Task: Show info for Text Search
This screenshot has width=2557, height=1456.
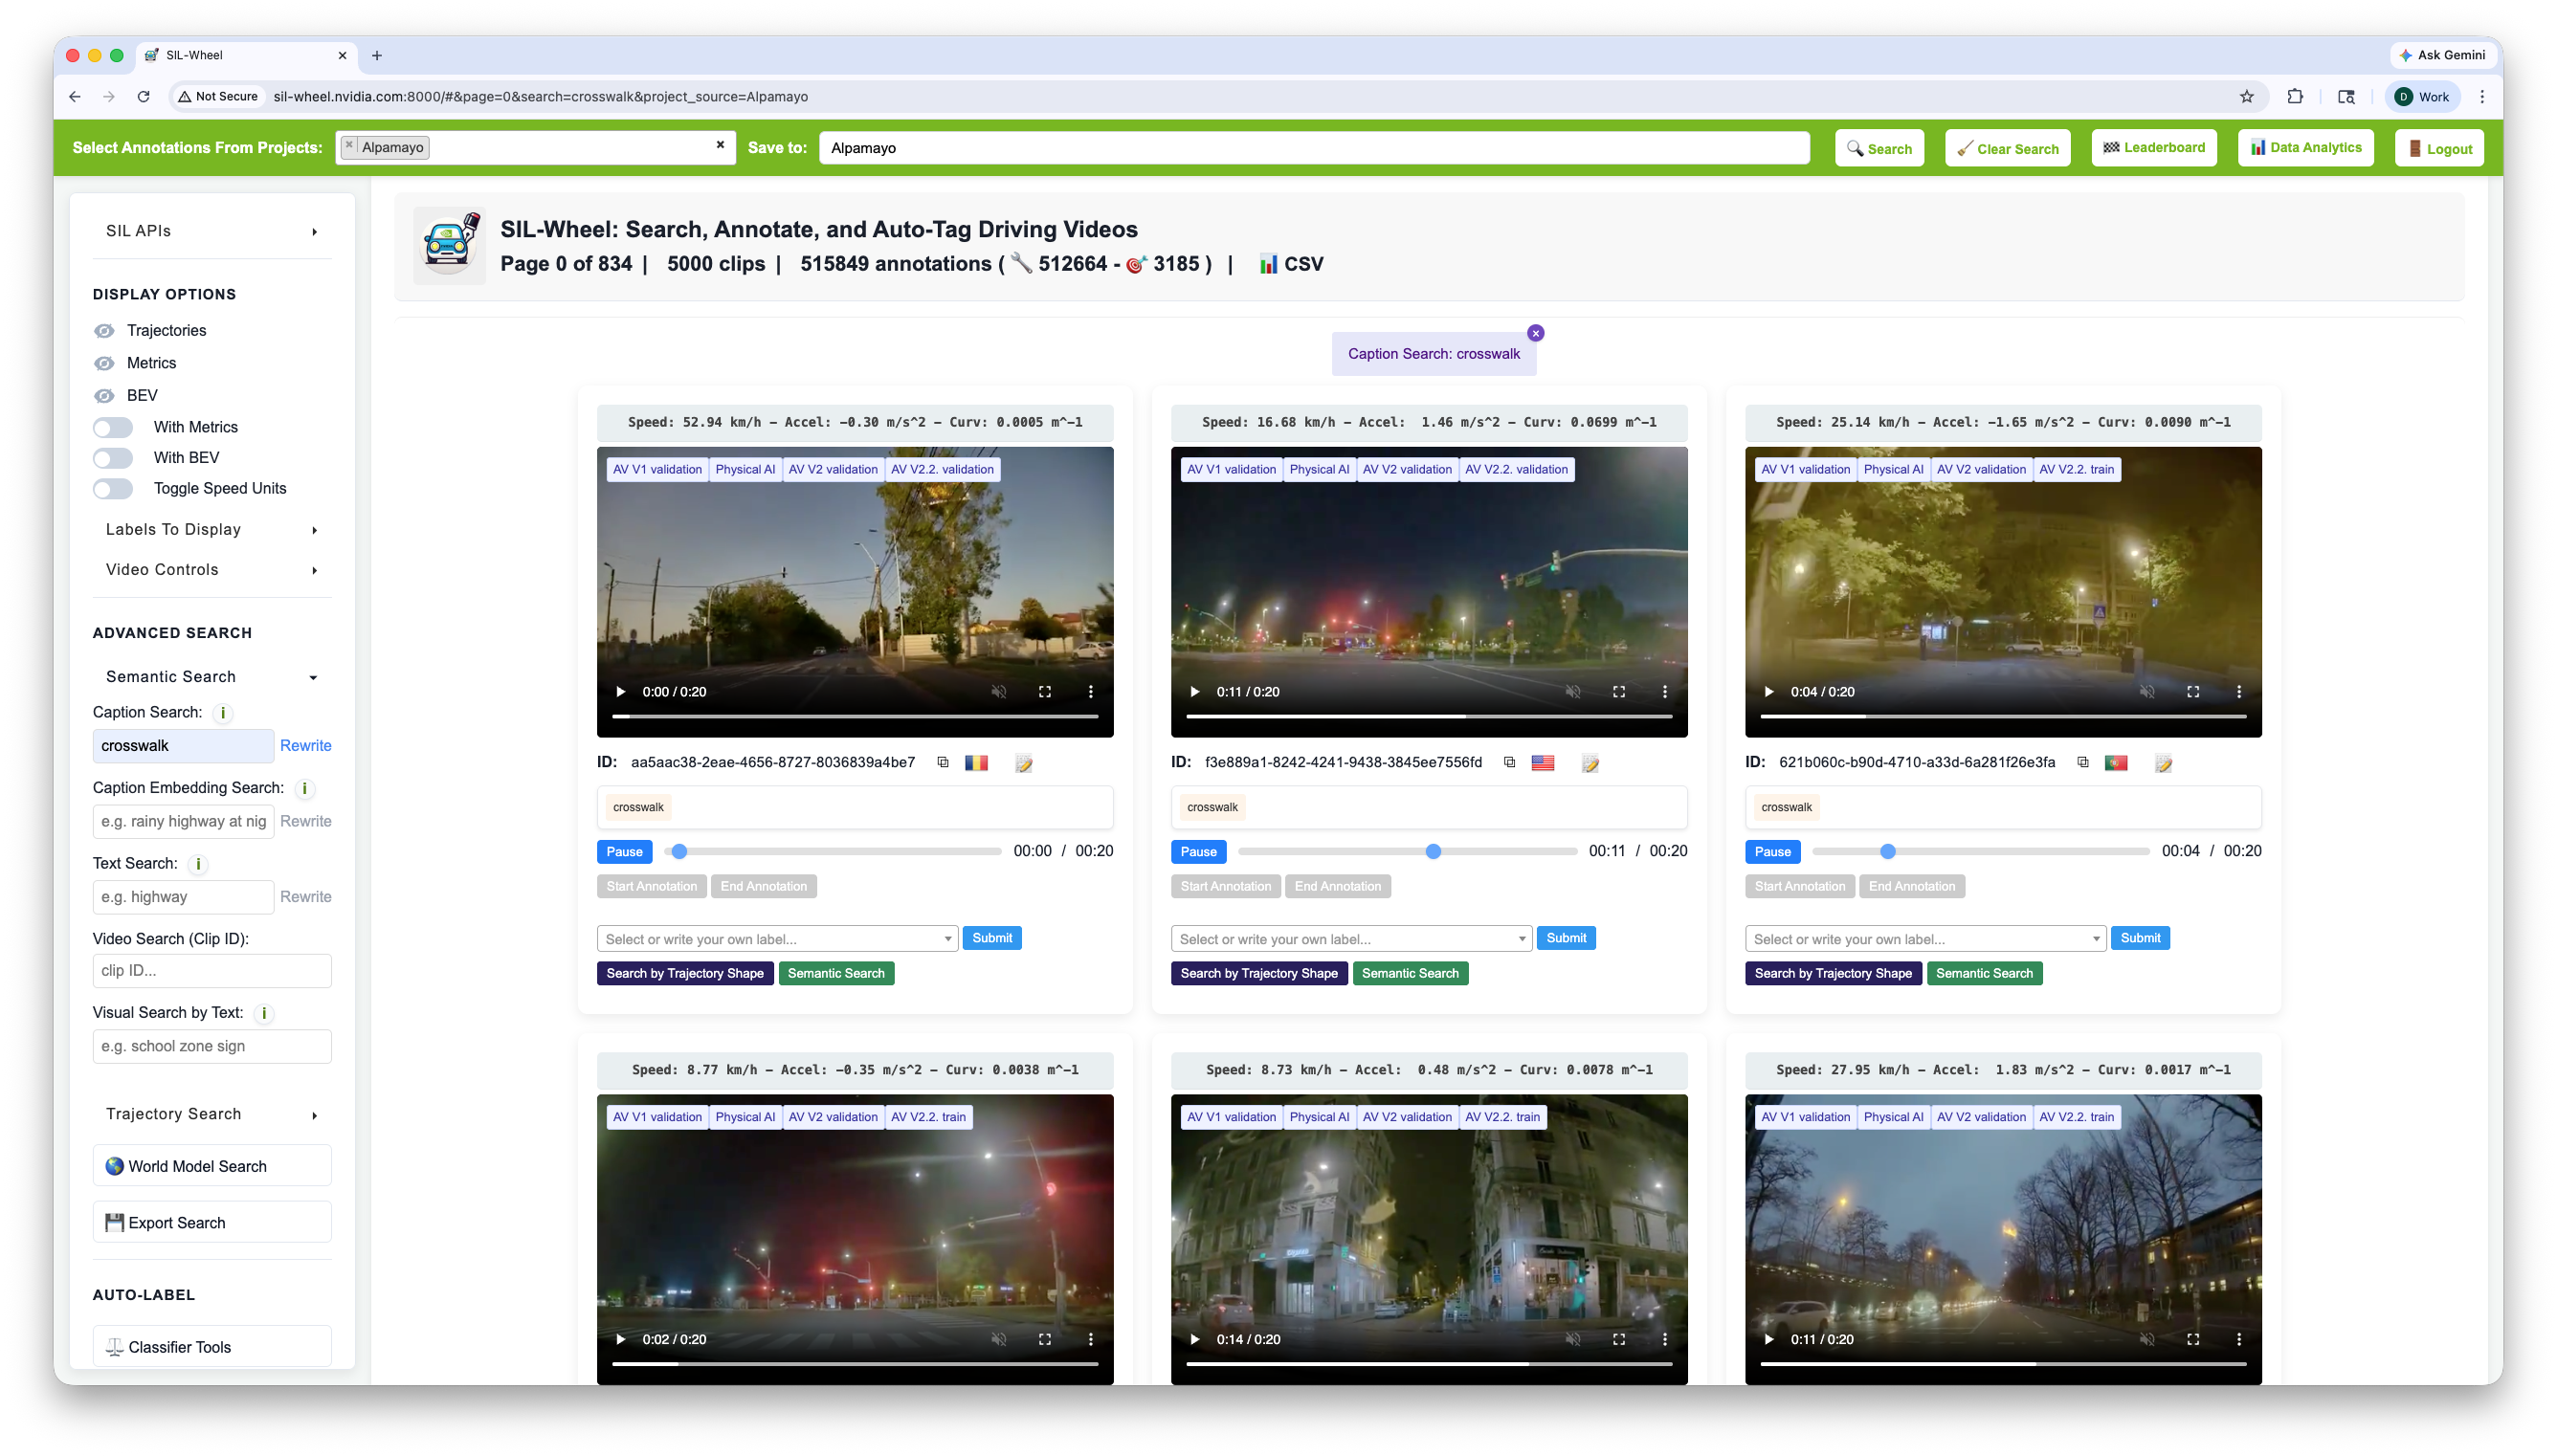Action: [x=198, y=864]
